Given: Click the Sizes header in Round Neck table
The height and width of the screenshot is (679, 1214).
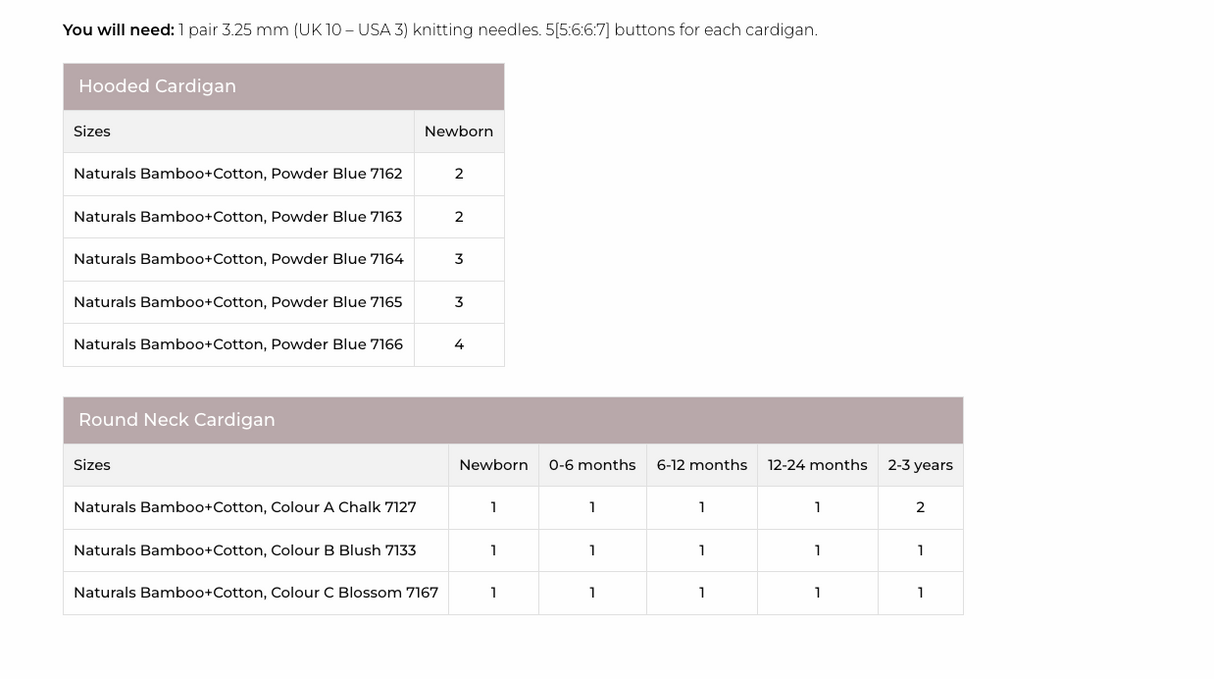Looking at the screenshot, I should (x=92, y=465).
